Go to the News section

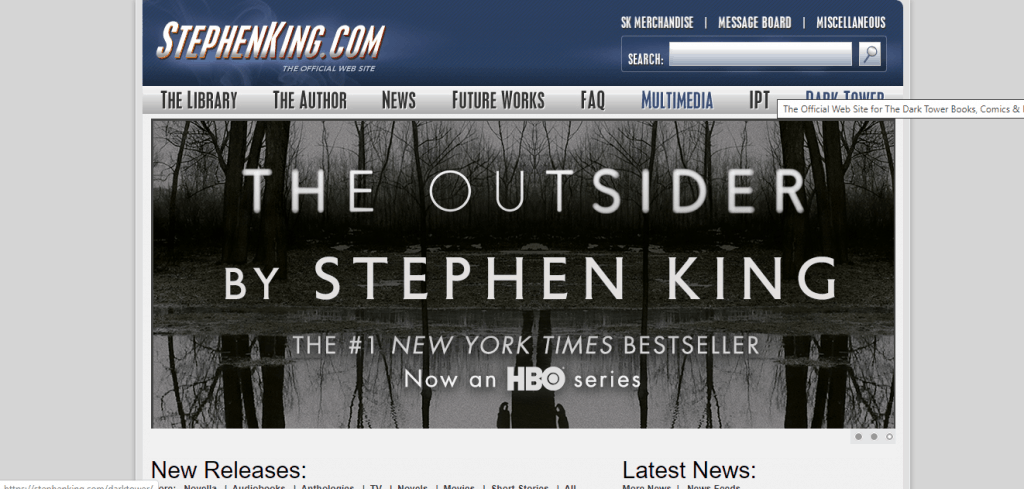coord(398,101)
